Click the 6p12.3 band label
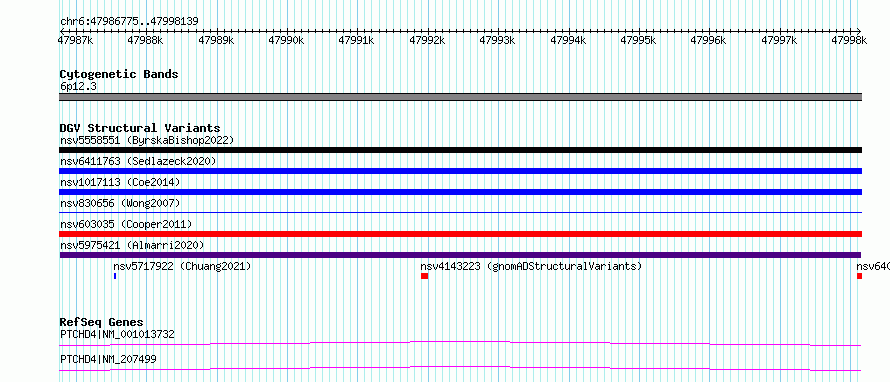 (78, 87)
